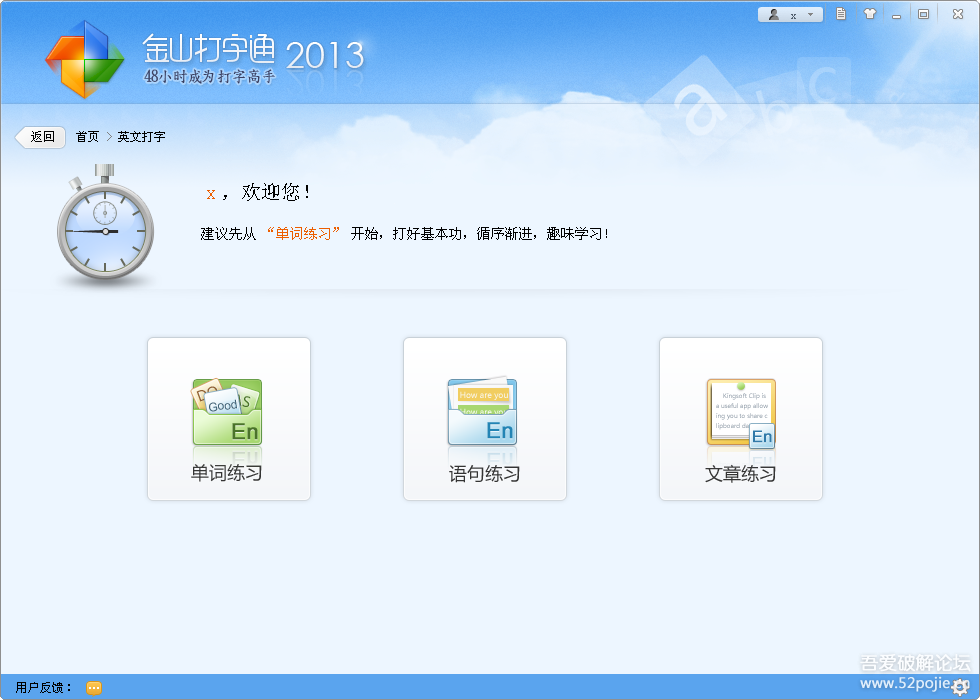Open the document icon in title bar
The height and width of the screenshot is (700, 980).
(x=841, y=14)
